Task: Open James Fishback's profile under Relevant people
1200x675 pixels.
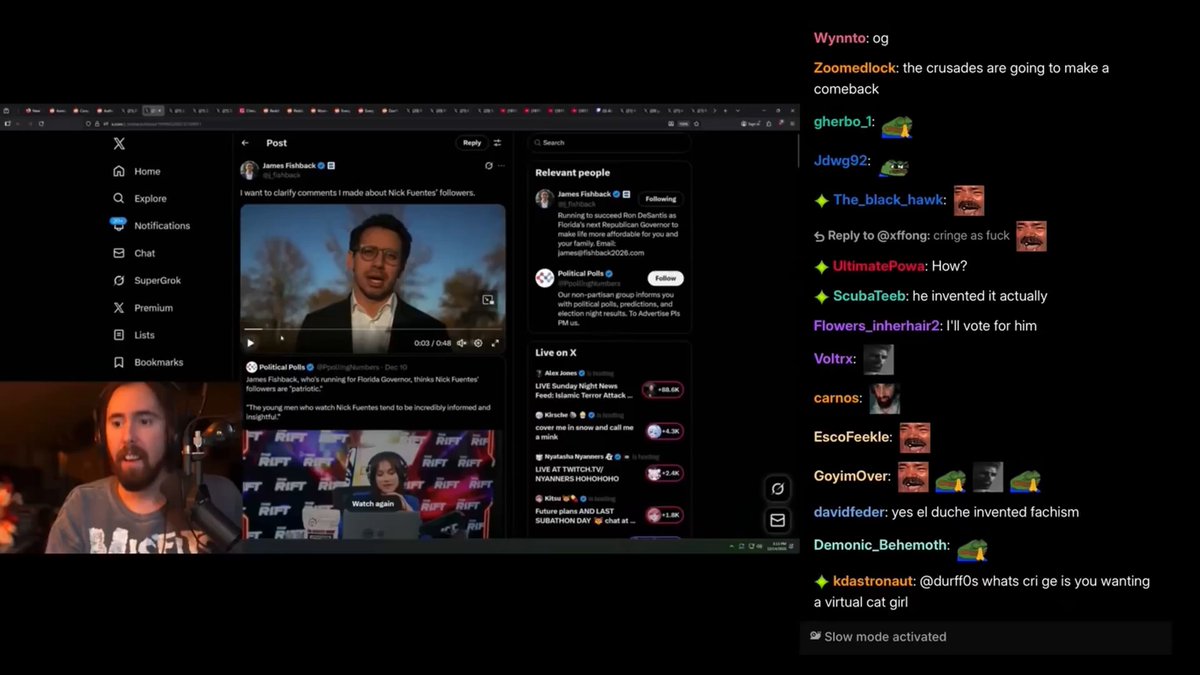Action: (x=582, y=194)
